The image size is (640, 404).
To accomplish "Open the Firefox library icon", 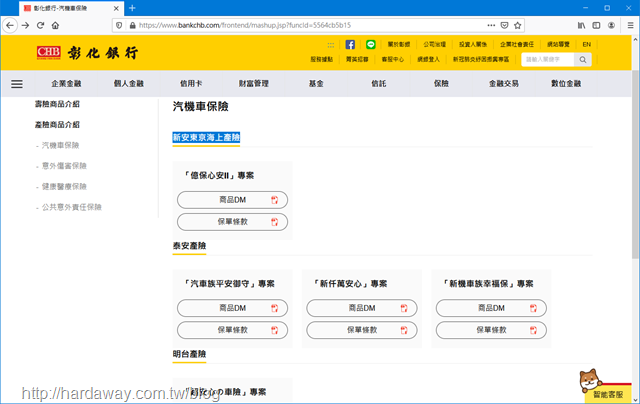I will tap(581, 25).
